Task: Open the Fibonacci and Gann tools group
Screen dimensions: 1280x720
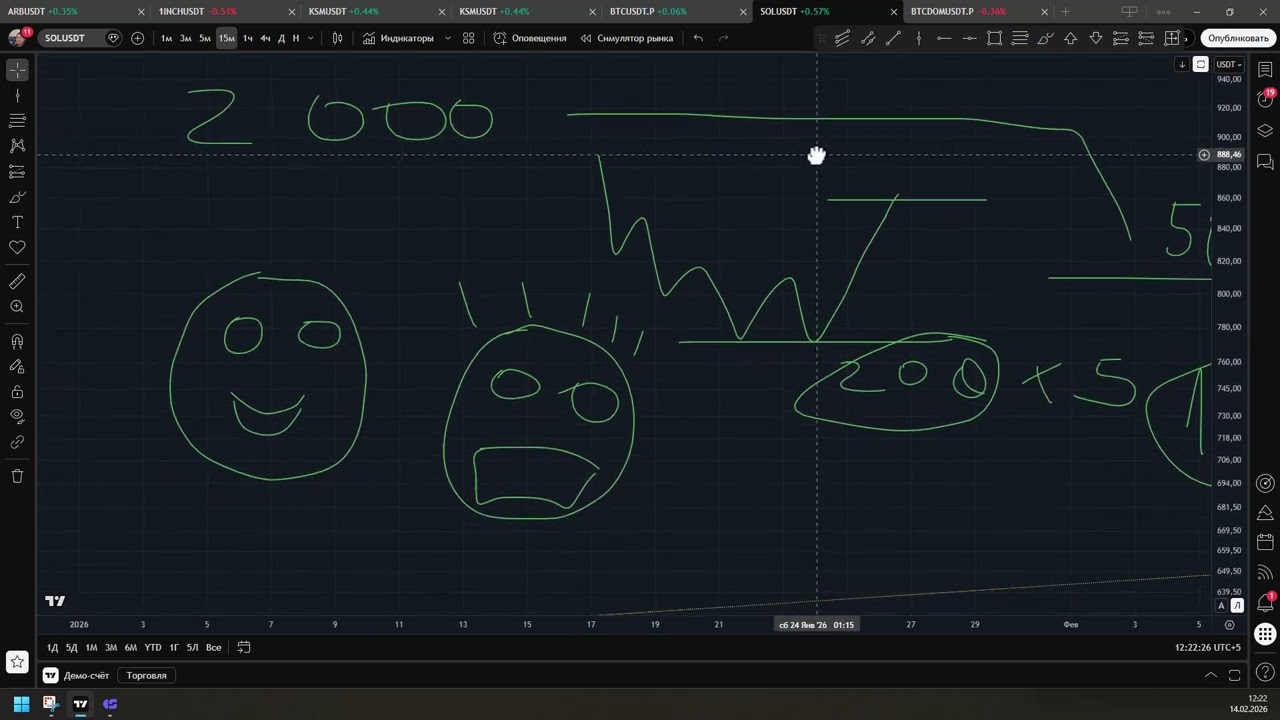Action: (17, 120)
